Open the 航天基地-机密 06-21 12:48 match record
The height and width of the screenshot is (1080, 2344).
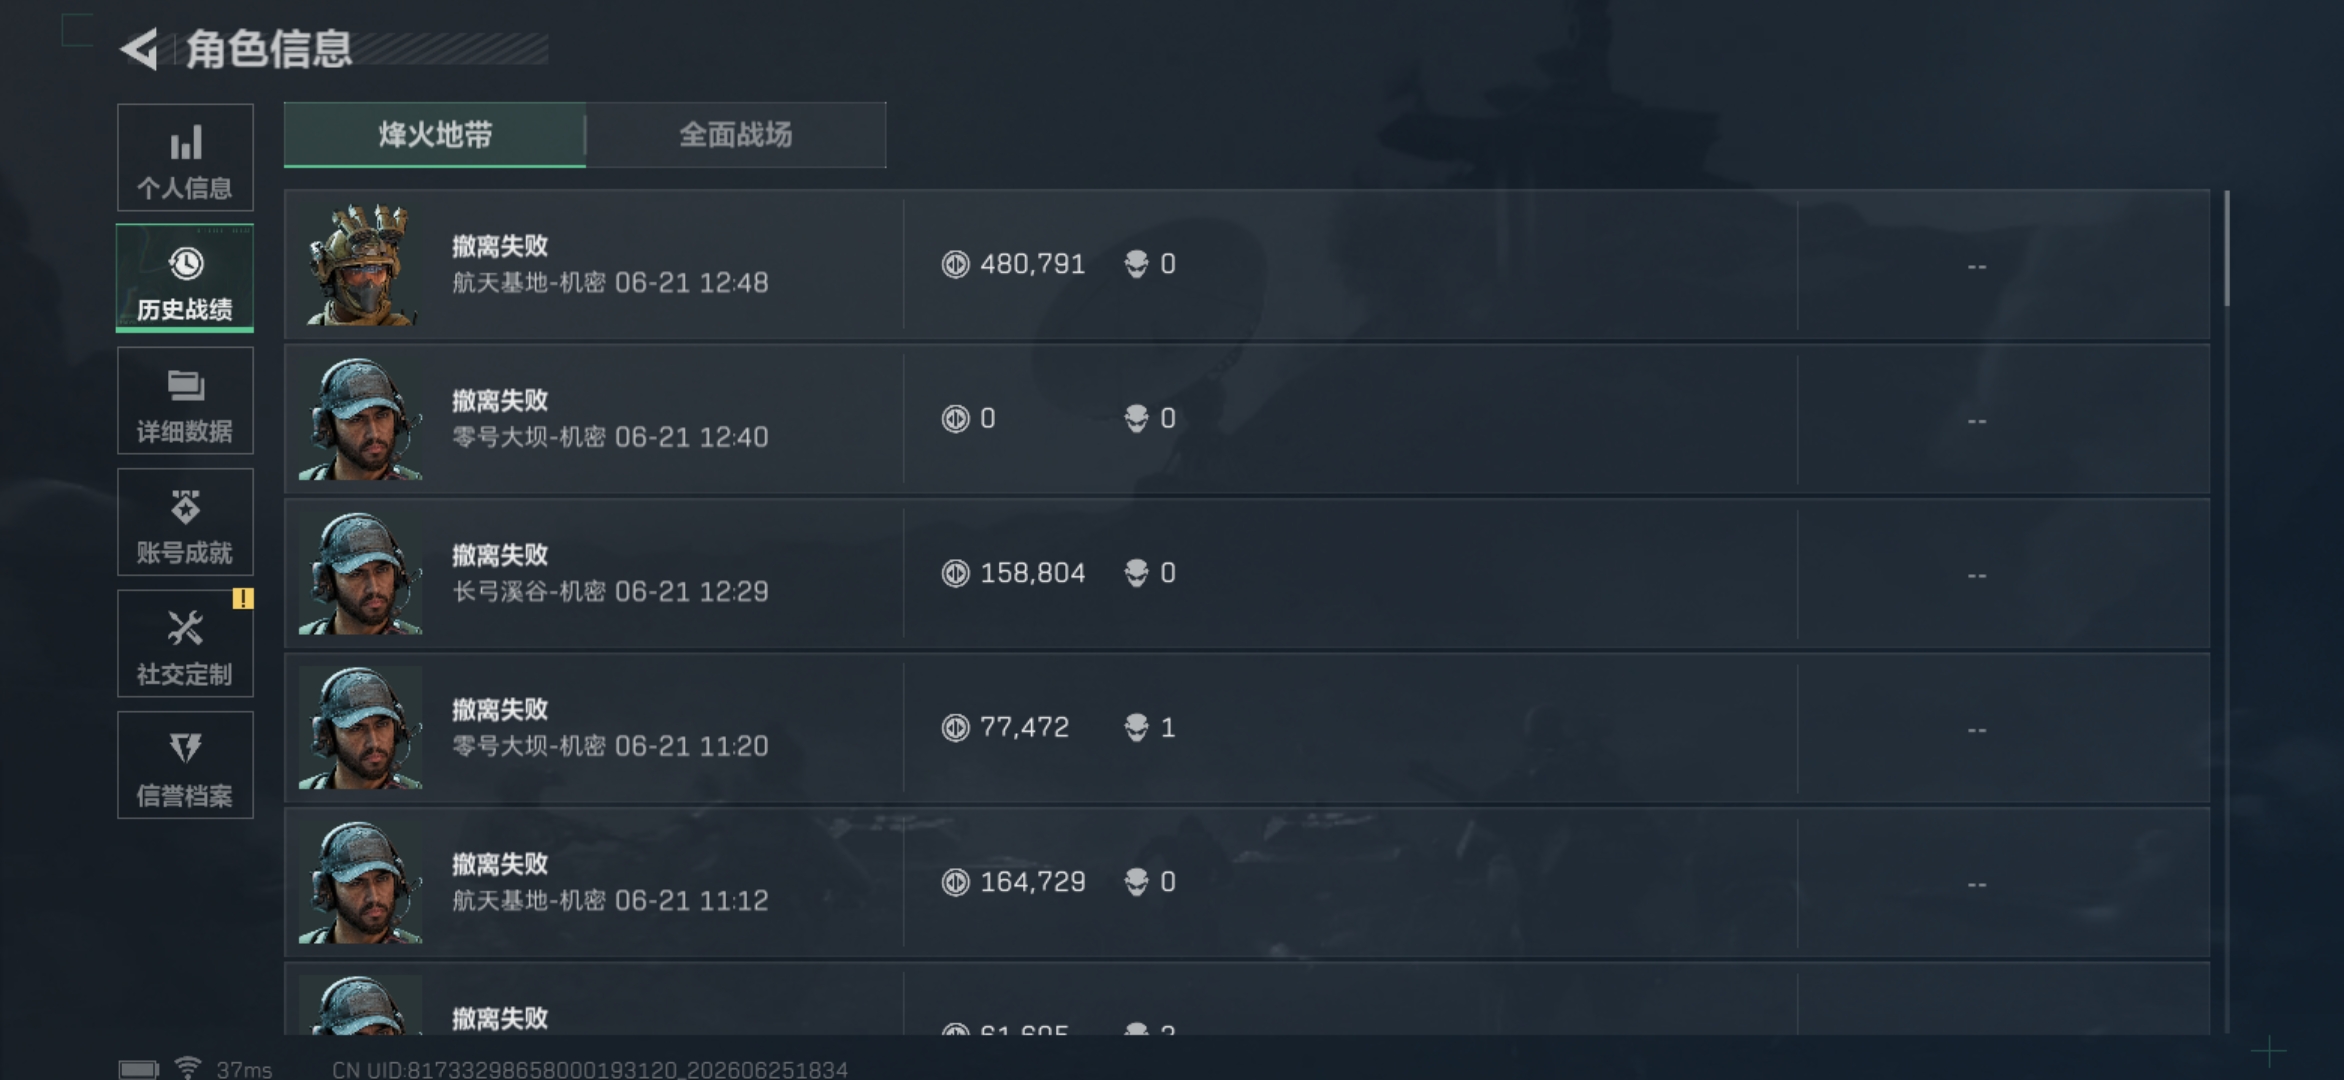tap(1247, 264)
